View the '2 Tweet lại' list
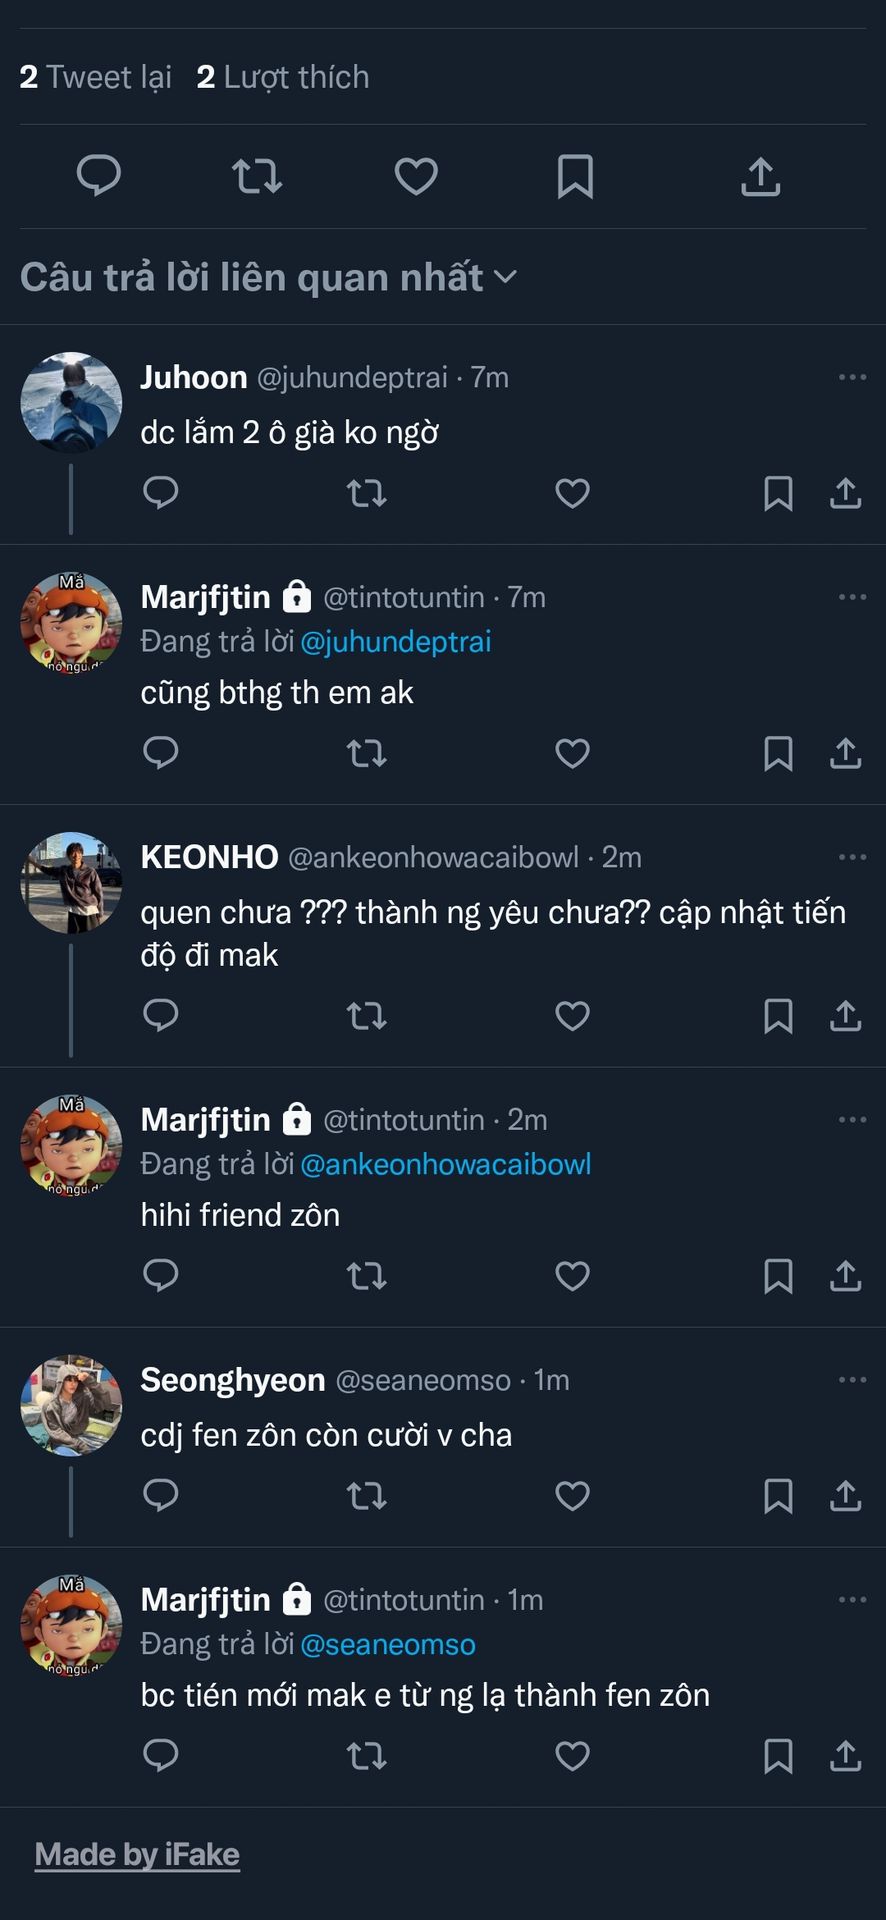Image resolution: width=886 pixels, height=1920 pixels. point(96,77)
